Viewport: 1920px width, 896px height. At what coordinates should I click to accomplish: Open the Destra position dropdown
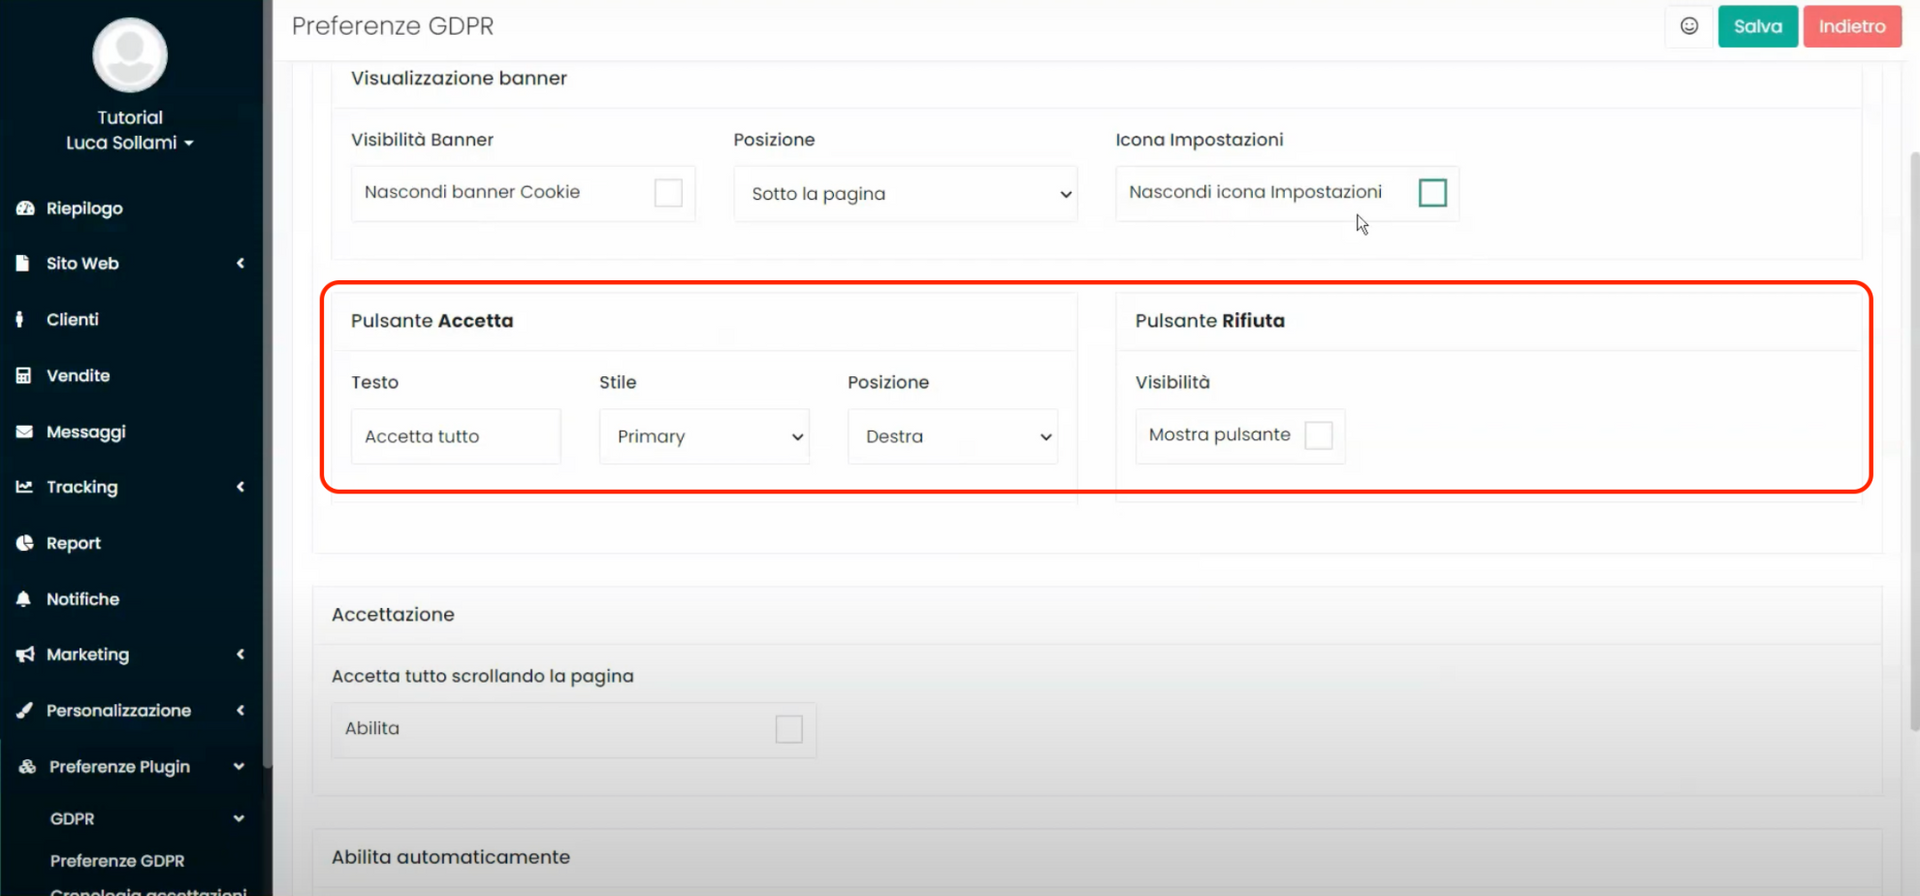pos(952,436)
